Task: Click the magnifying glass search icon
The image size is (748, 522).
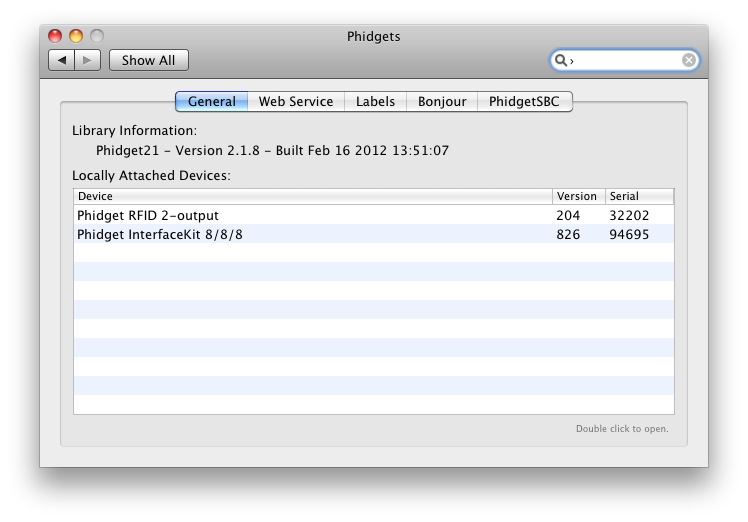Action: 561,60
